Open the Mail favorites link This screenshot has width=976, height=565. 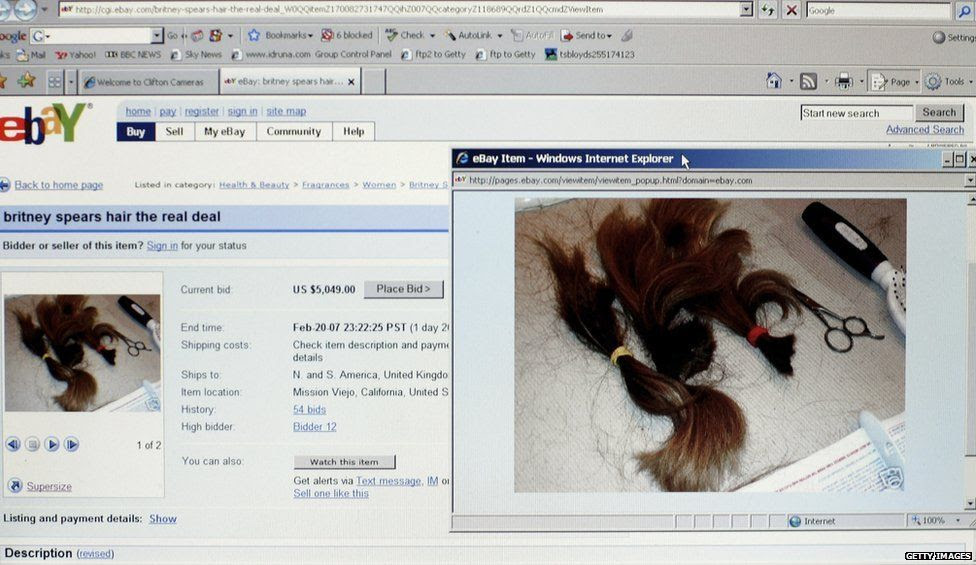click(31, 55)
